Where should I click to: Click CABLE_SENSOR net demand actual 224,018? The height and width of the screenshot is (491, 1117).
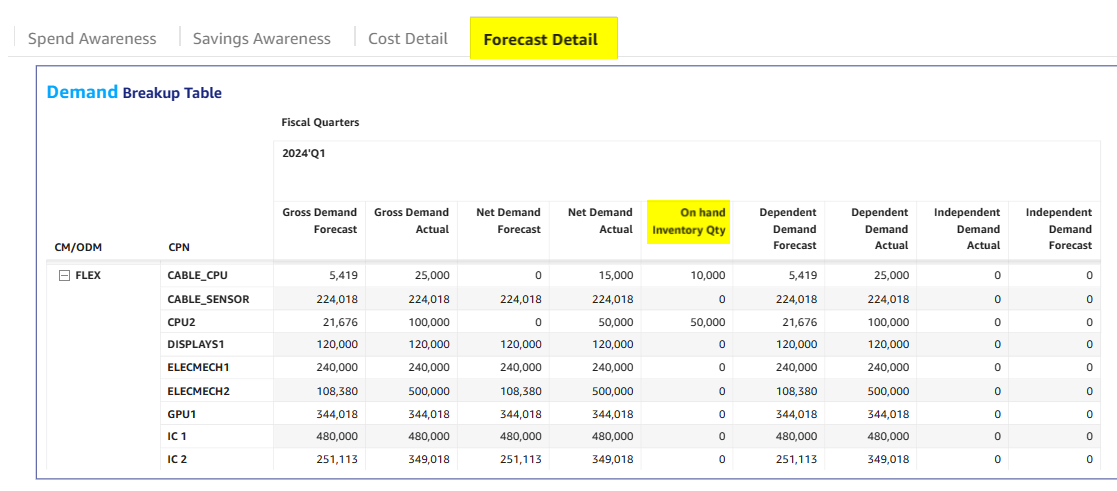tap(611, 299)
